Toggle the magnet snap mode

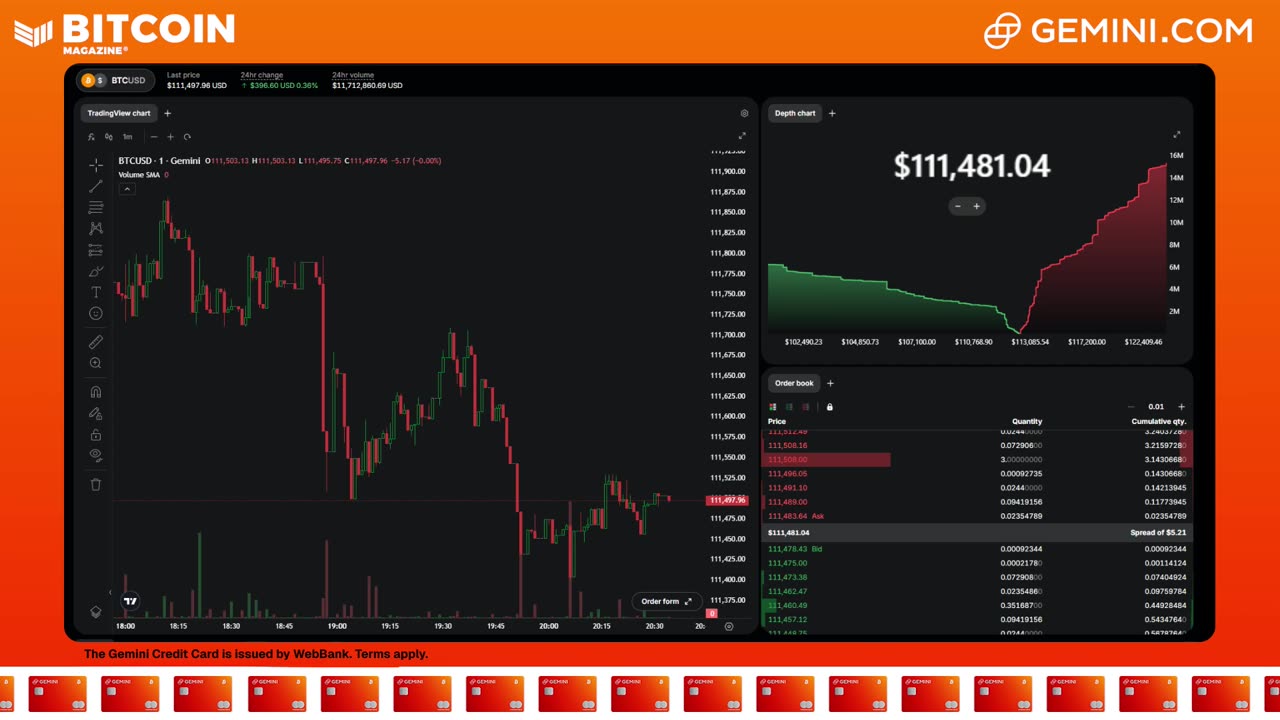(96, 392)
